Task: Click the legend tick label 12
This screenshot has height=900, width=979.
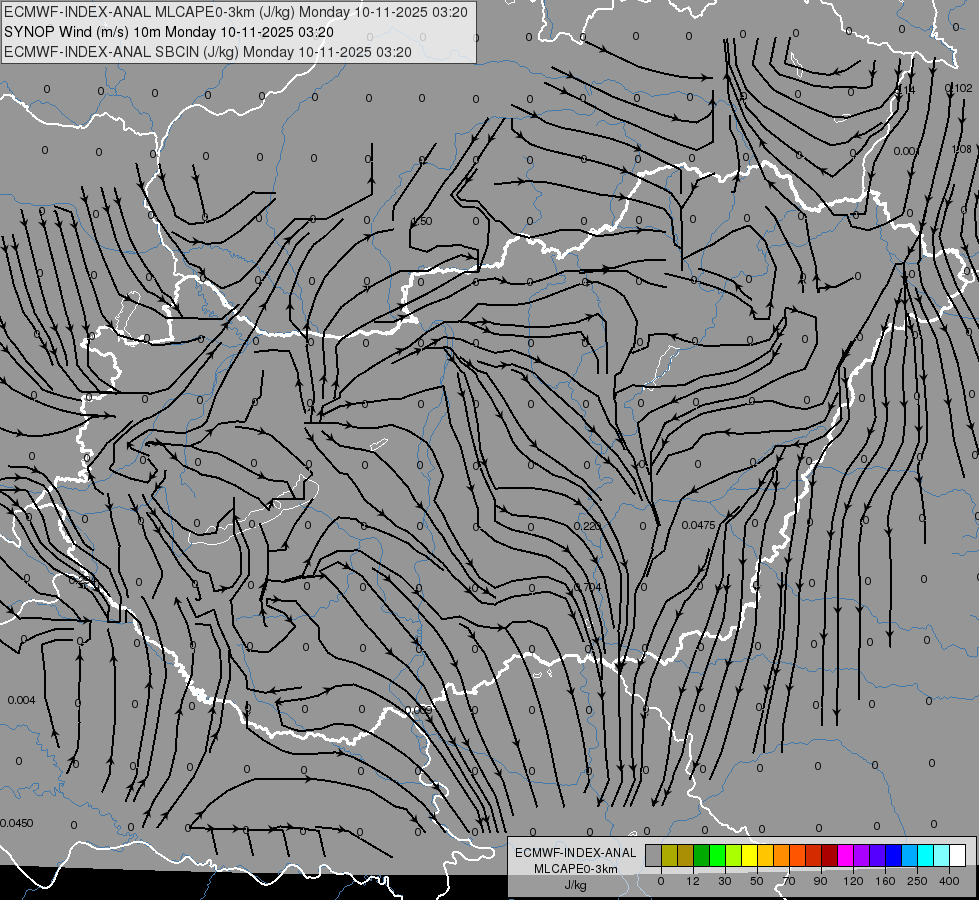Action: (693, 881)
